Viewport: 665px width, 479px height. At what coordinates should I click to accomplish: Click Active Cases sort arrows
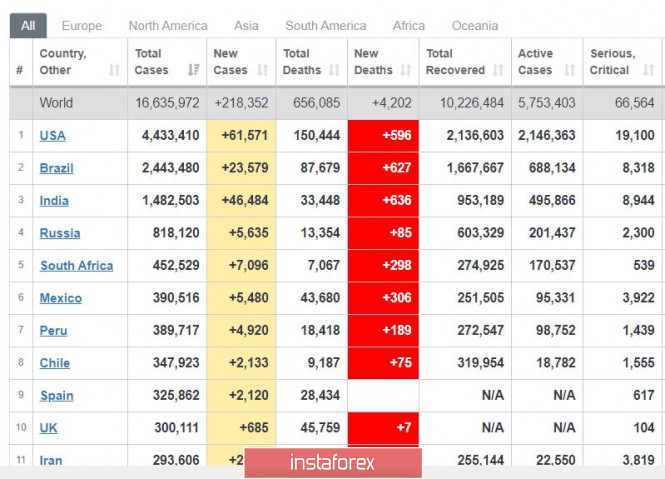[x=568, y=70]
